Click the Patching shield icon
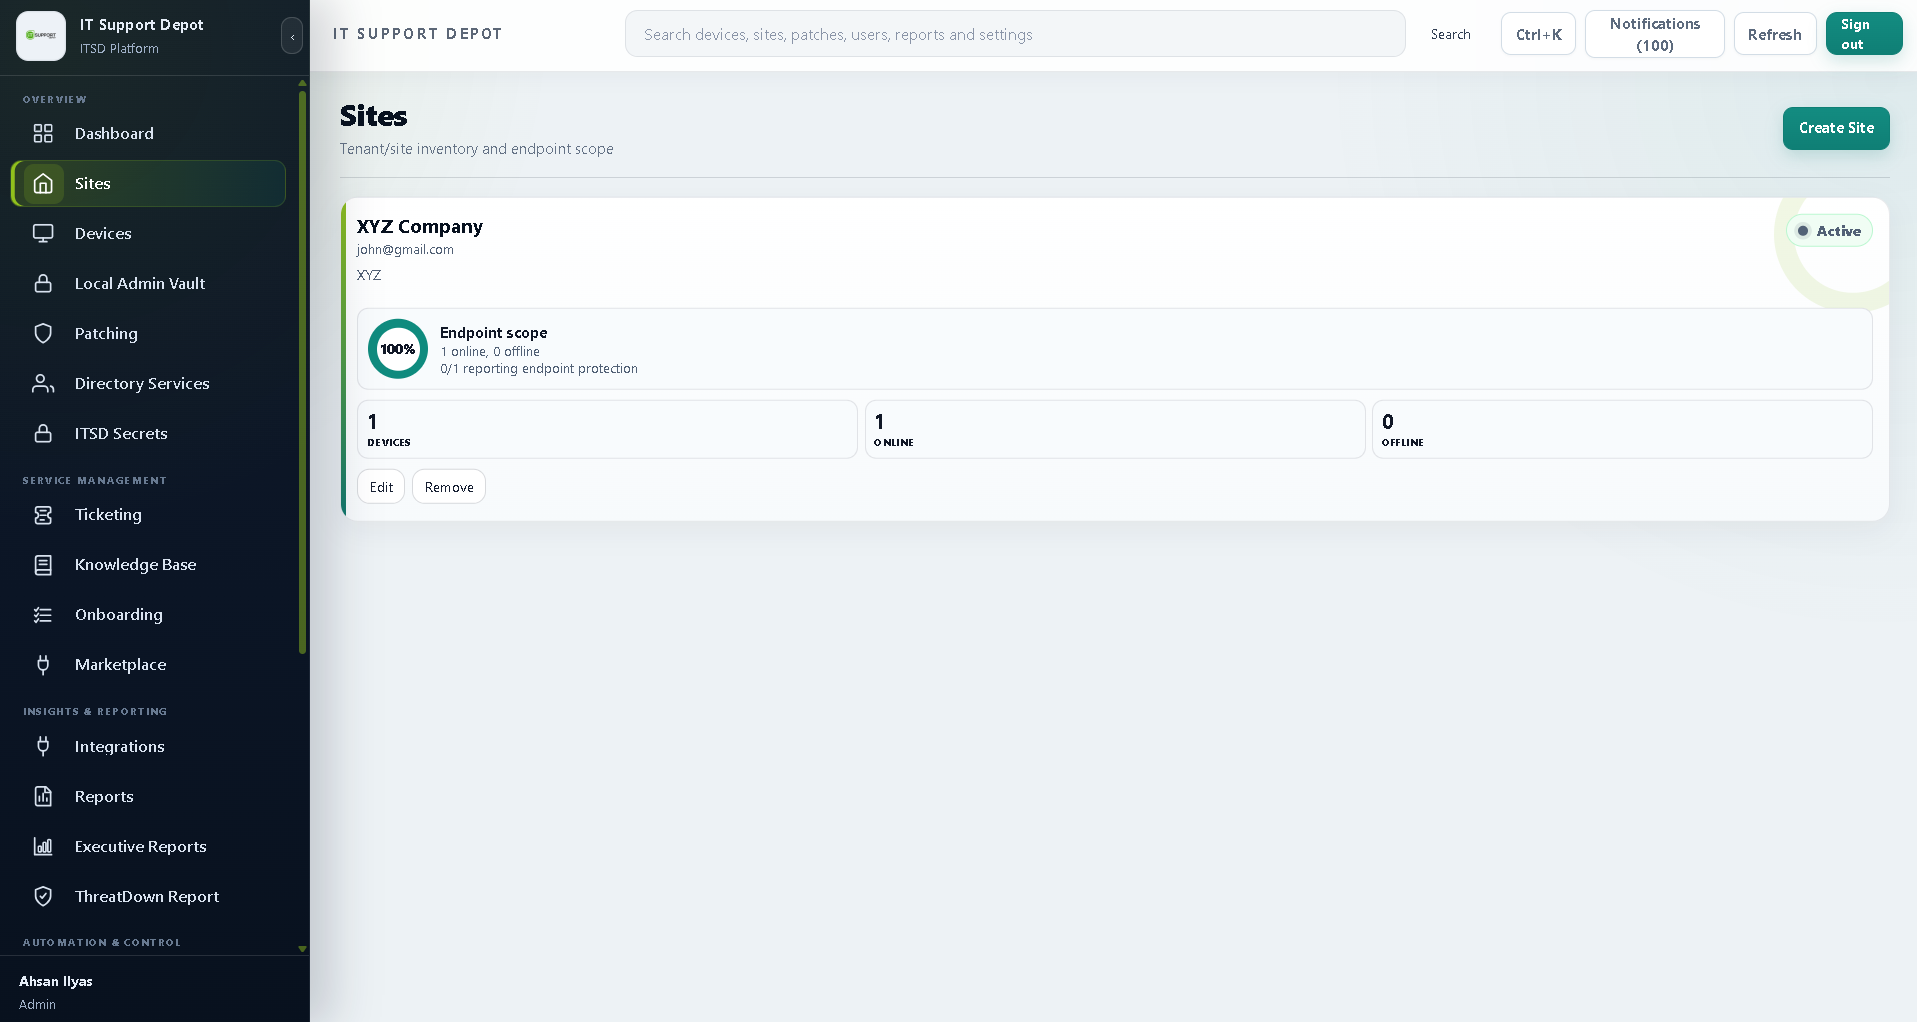Viewport: 1917px width, 1022px height. [43, 333]
